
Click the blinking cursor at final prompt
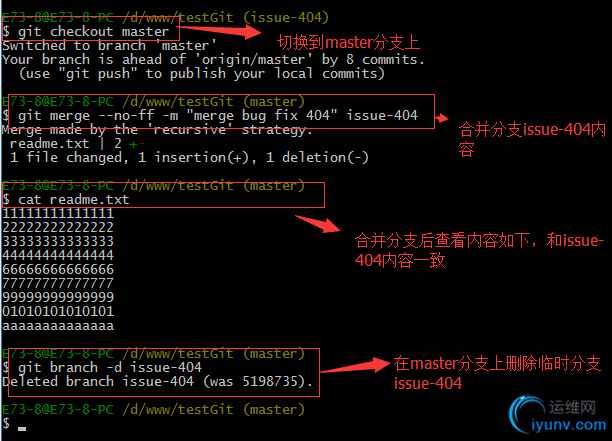[22, 429]
